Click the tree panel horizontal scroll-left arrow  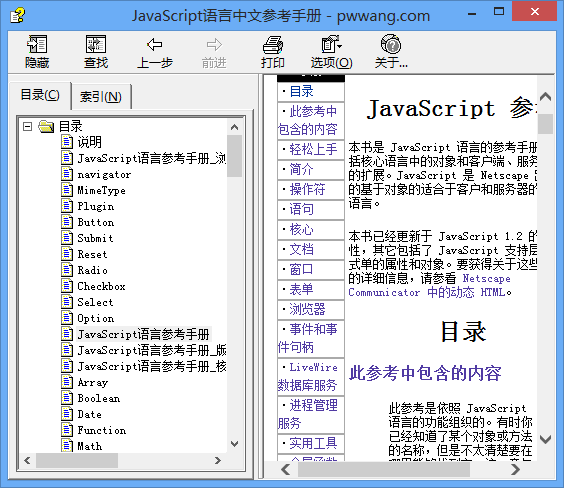coord(27,460)
